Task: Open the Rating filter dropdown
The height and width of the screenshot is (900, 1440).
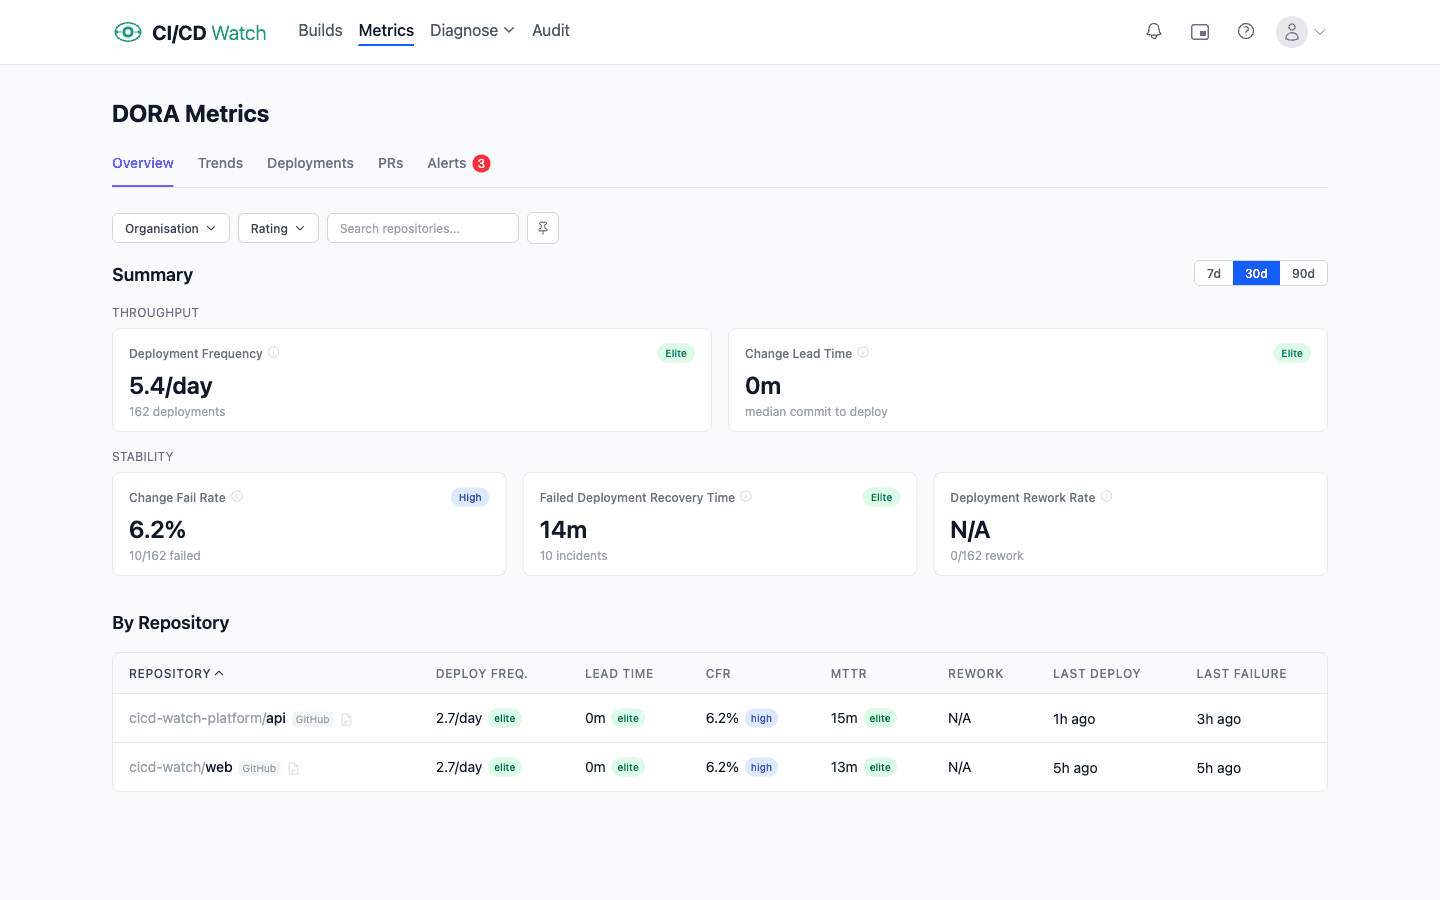Action: [x=278, y=228]
